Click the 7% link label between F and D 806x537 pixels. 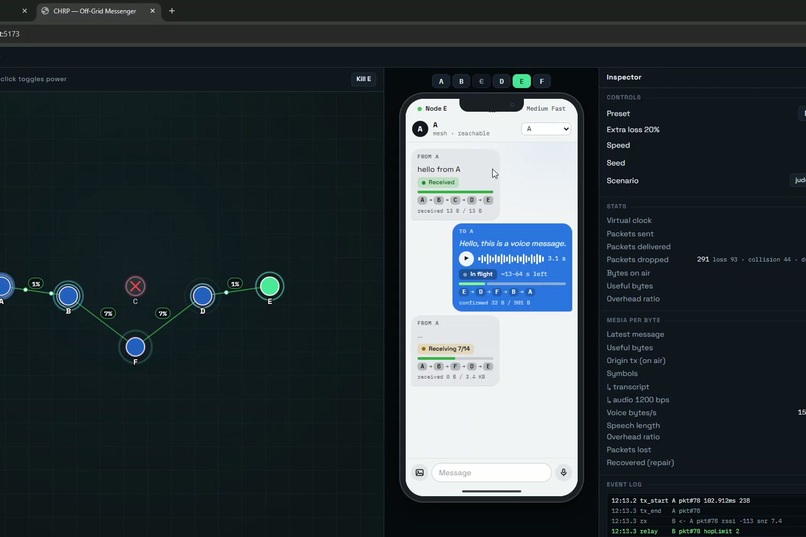point(163,313)
